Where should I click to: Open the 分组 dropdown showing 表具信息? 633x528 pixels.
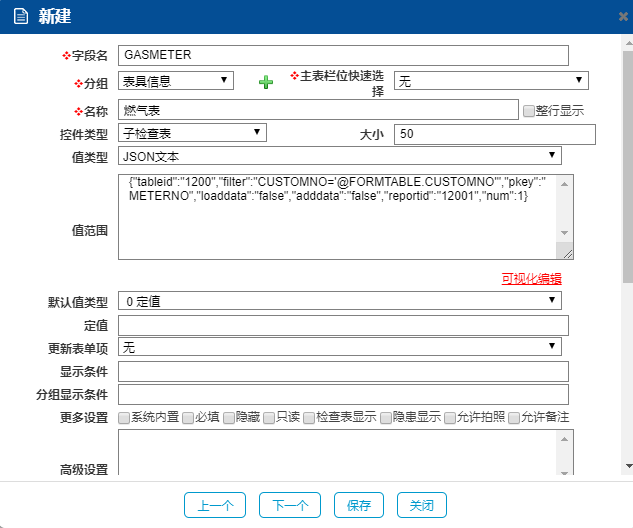pyautogui.click(x=176, y=80)
